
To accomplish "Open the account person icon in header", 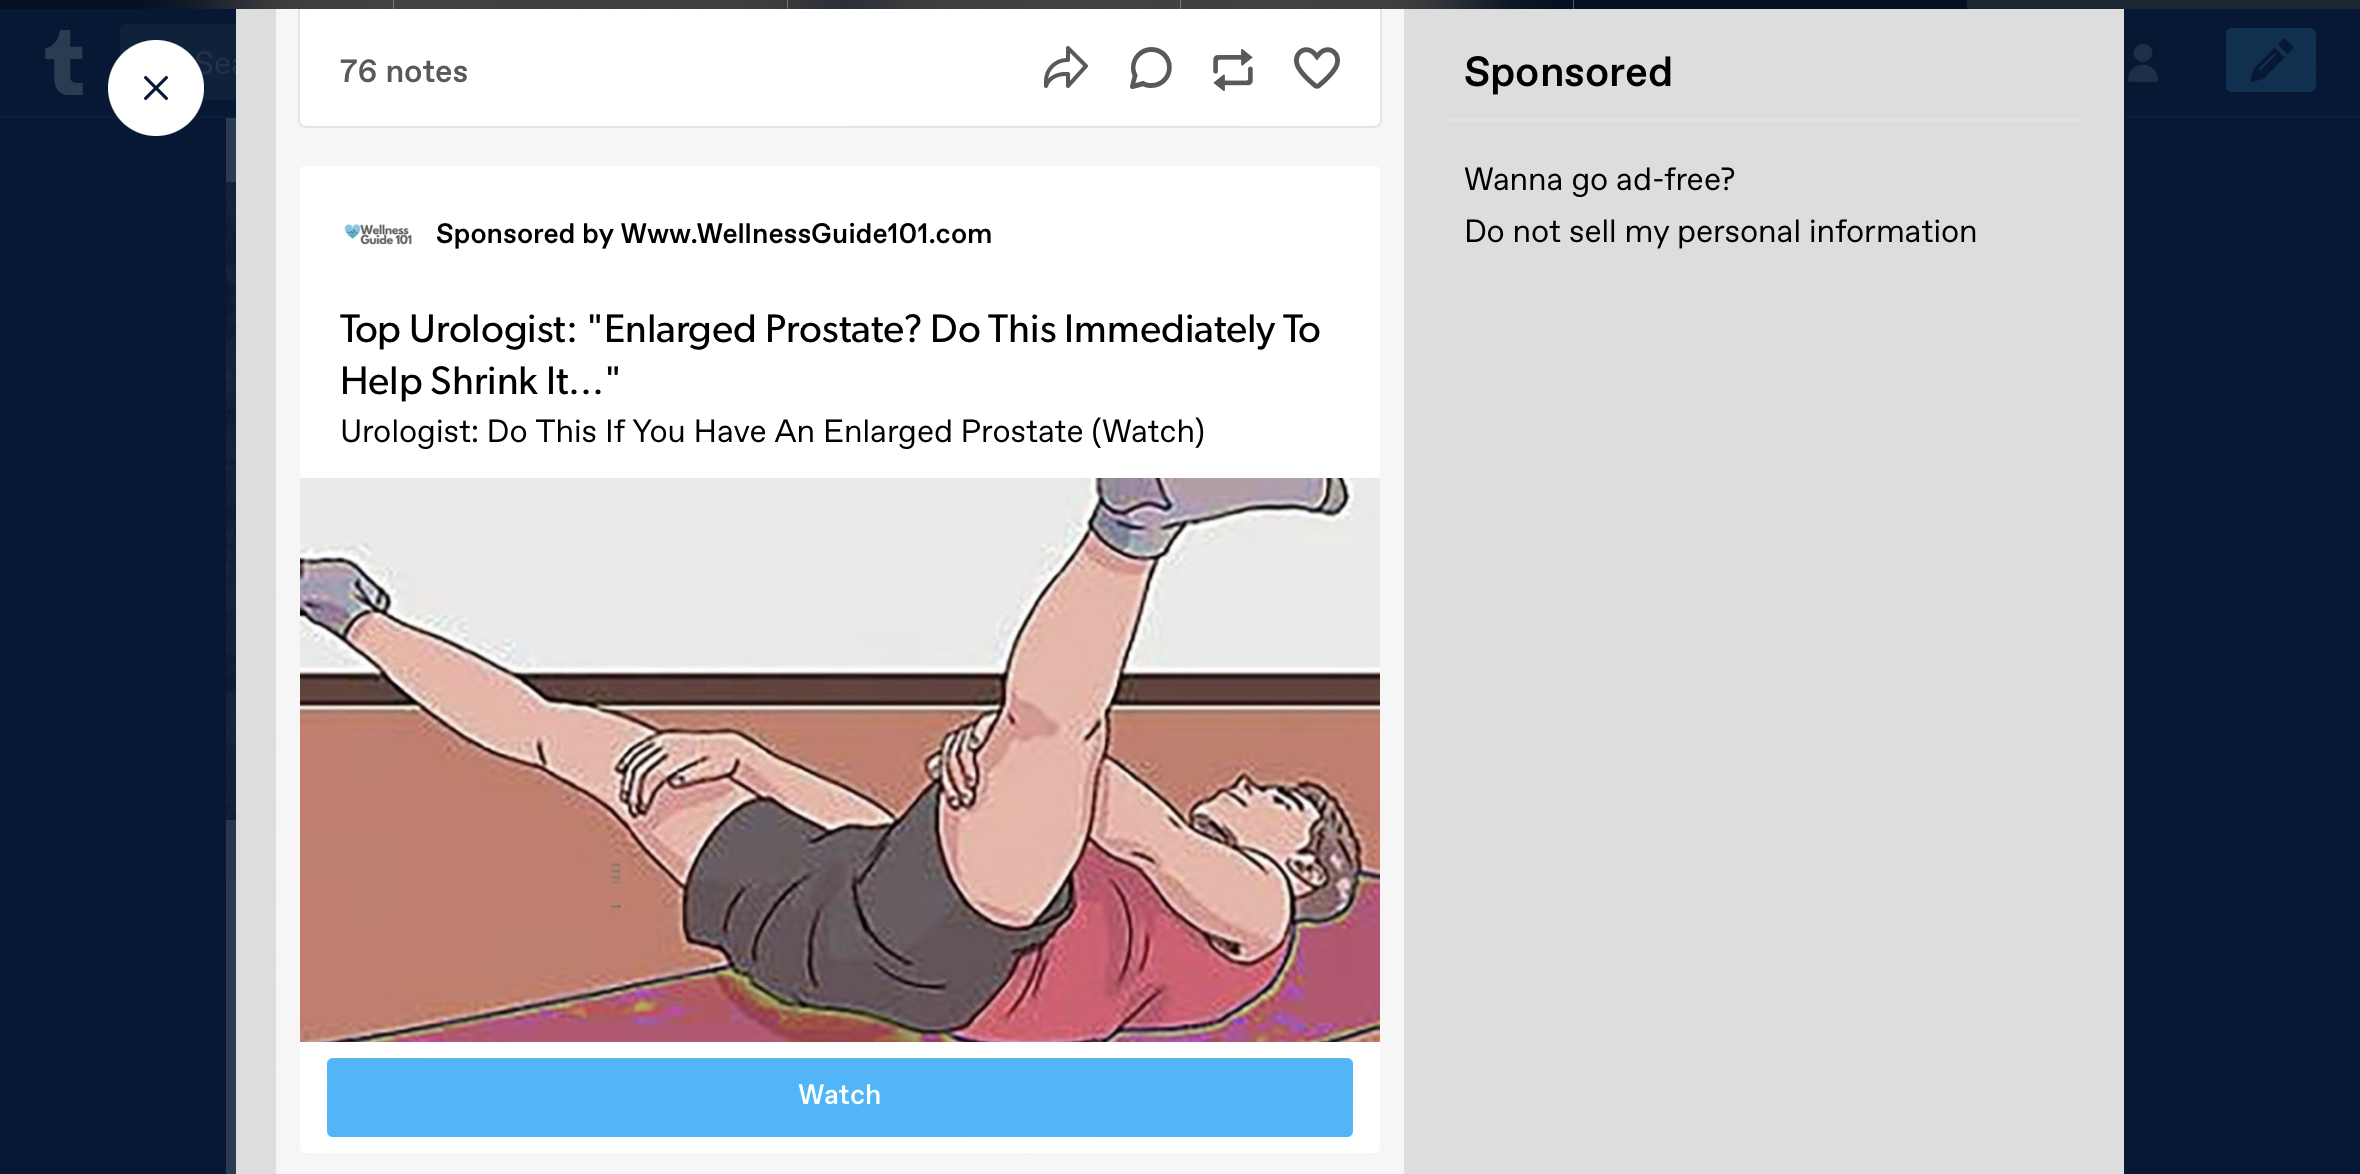I will click(2143, 63).
